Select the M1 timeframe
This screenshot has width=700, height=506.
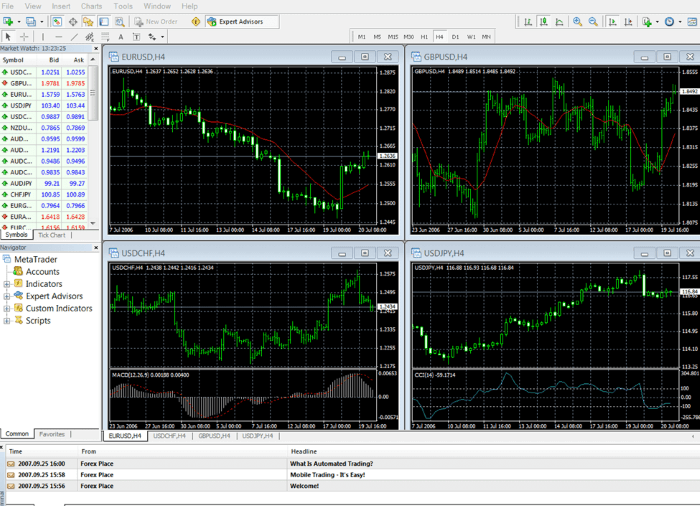(362, 37)
